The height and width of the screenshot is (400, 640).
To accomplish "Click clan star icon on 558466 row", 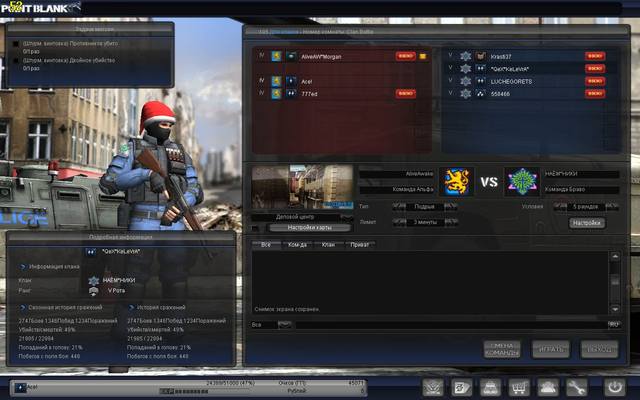I will (465, 94).
